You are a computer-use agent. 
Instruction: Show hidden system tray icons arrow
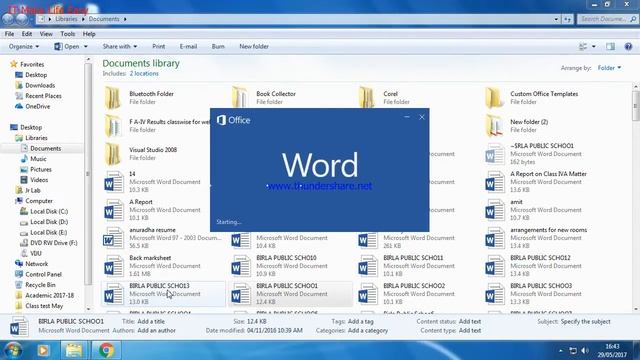[561, 351]
